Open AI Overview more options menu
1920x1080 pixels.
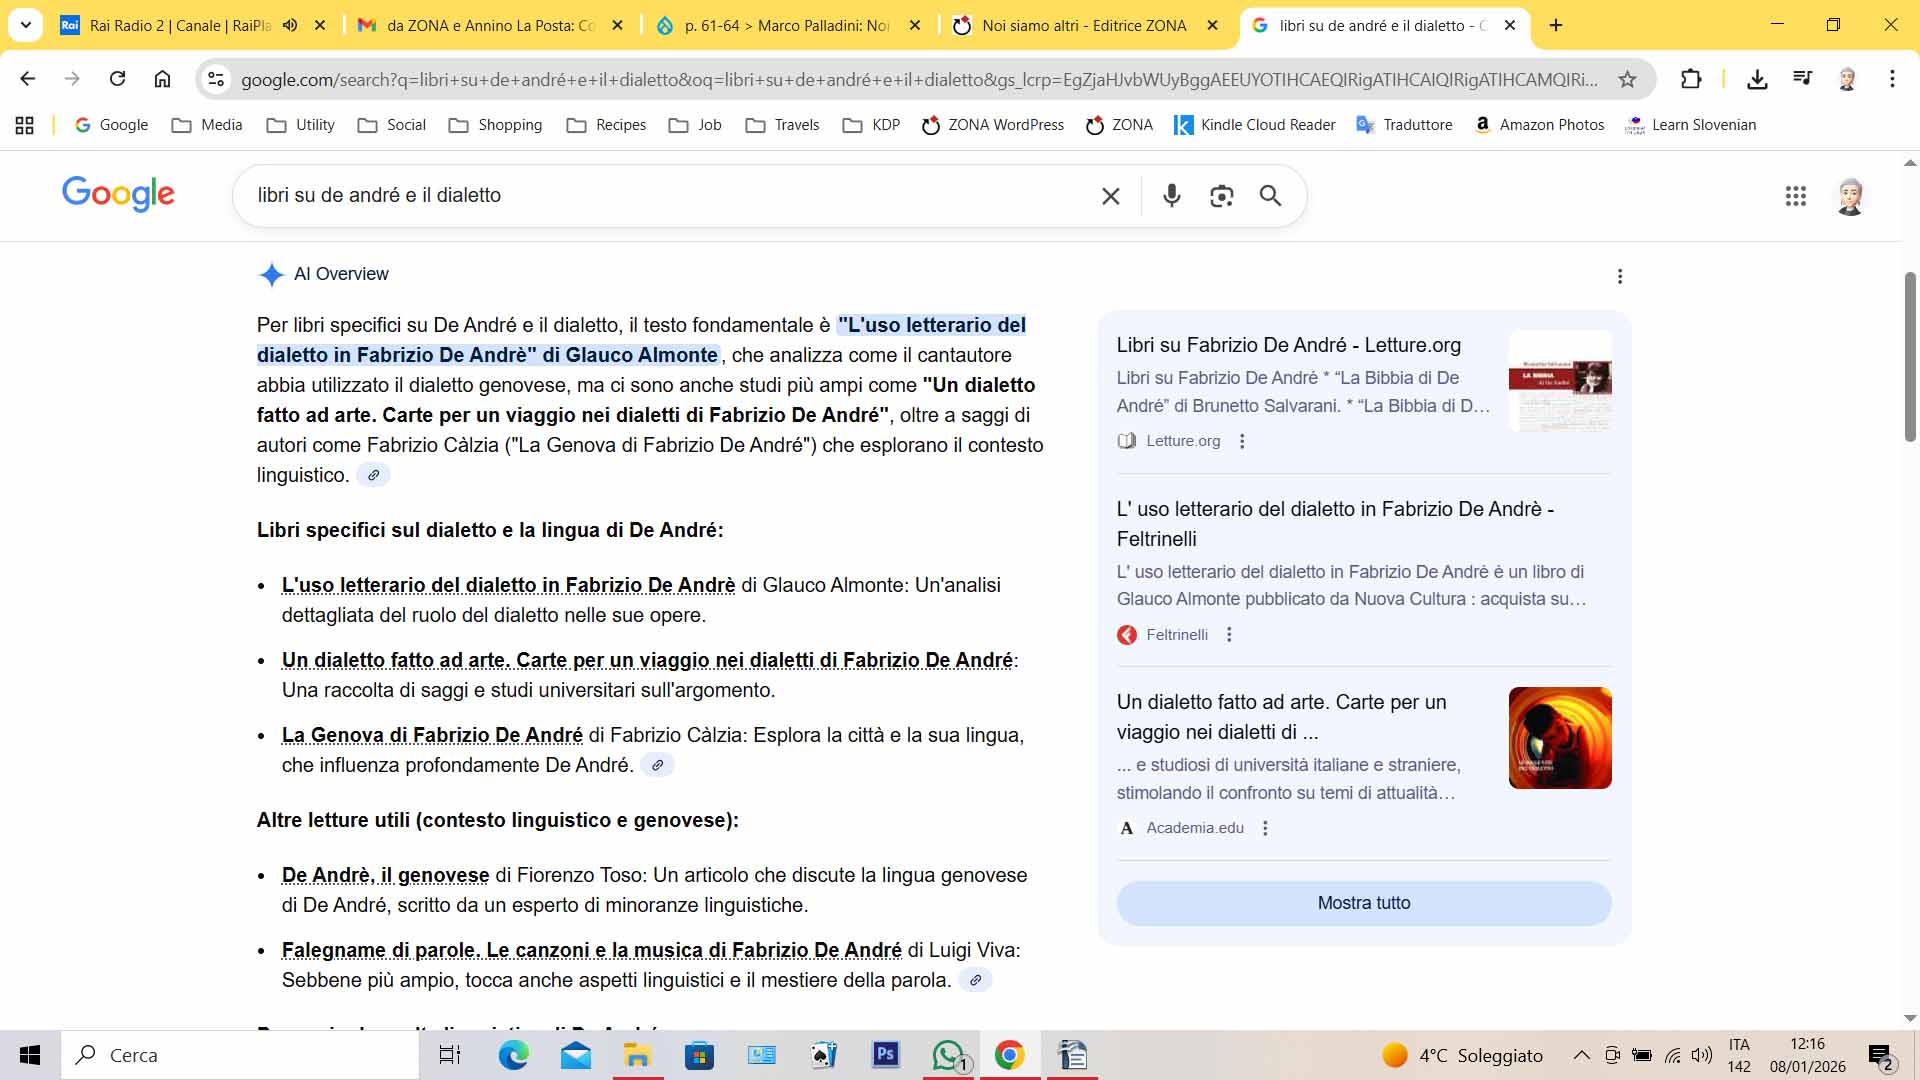[x=1620, y=276]
